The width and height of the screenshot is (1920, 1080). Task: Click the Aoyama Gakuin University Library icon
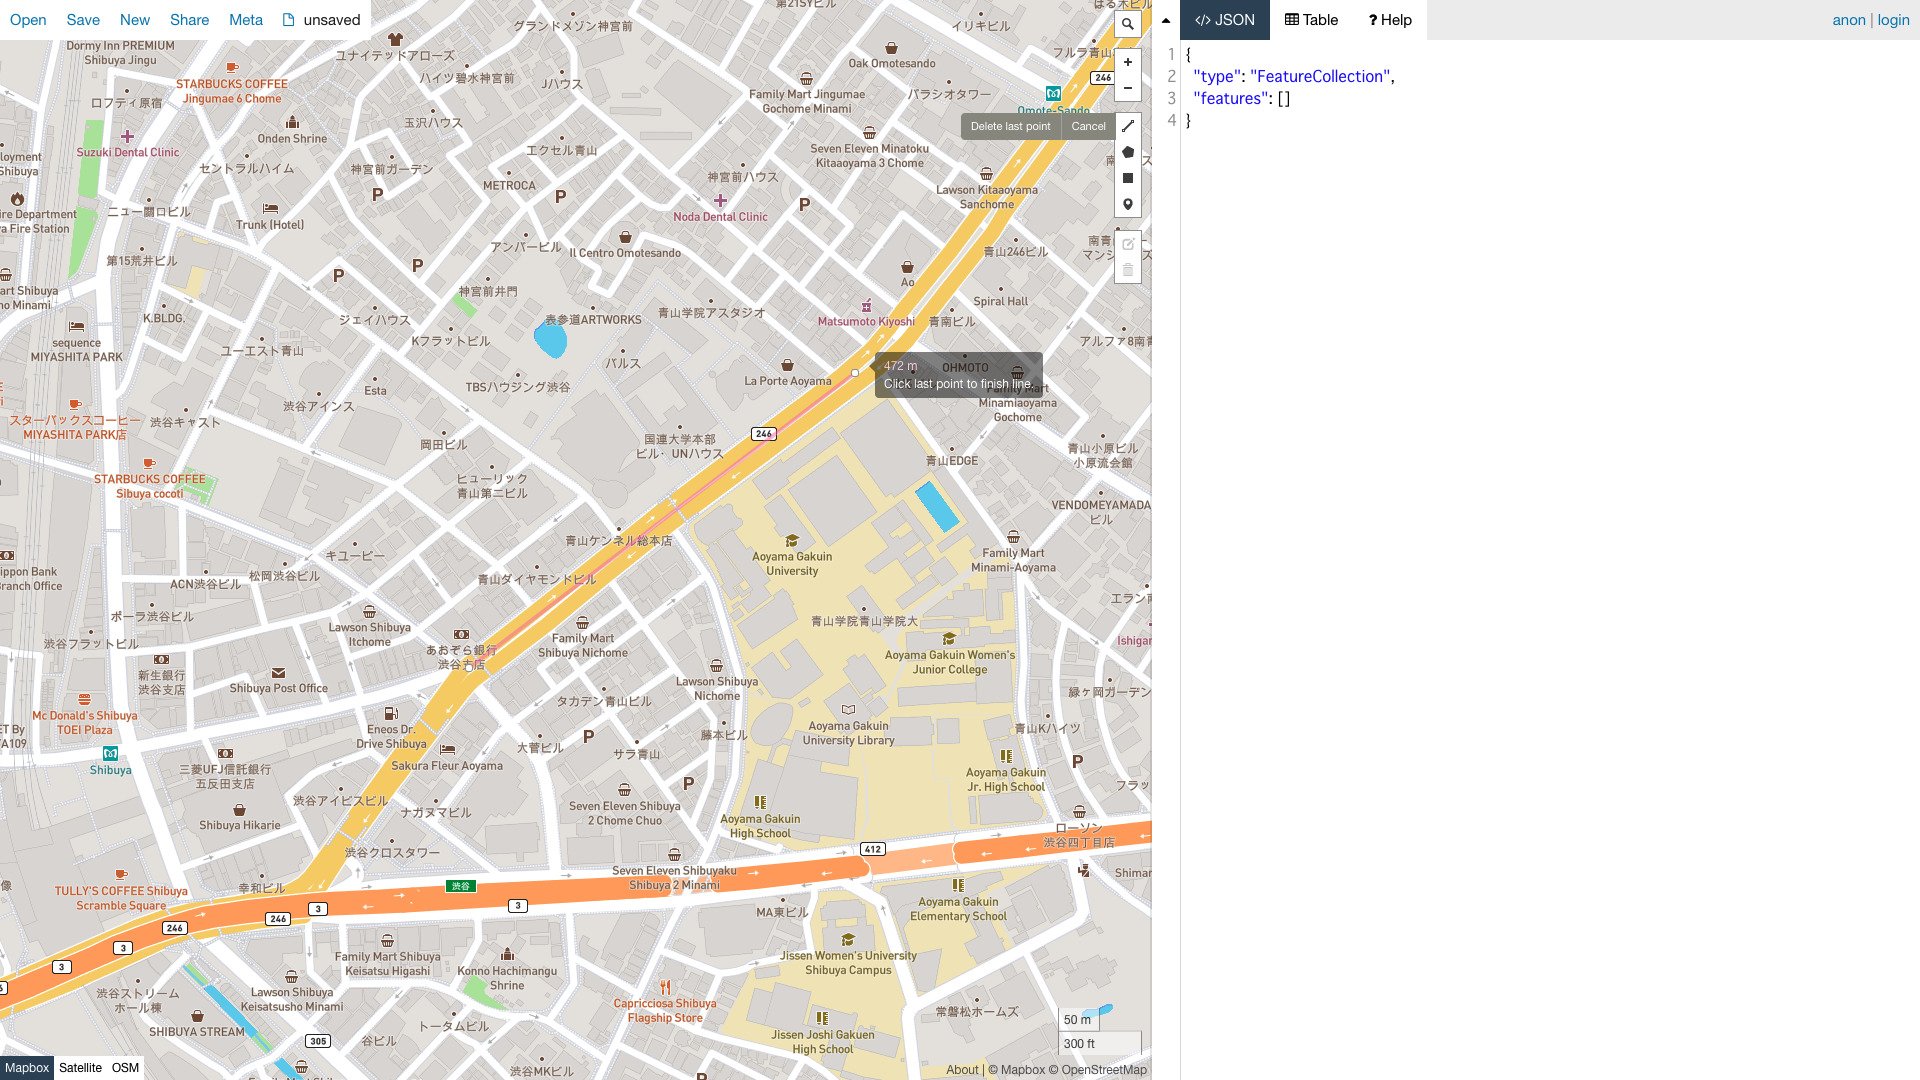click(x=848, y=710)
